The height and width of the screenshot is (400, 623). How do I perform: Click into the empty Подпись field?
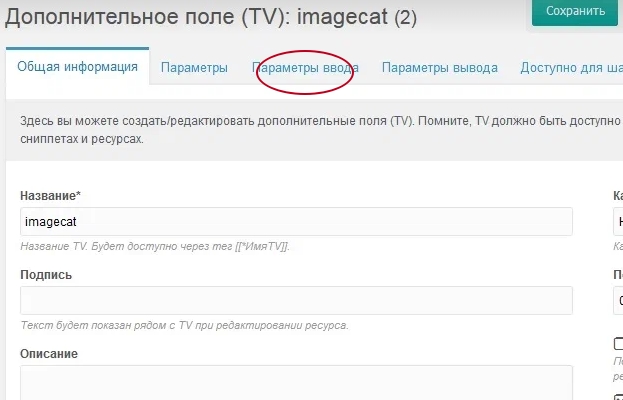click(296, 300)
